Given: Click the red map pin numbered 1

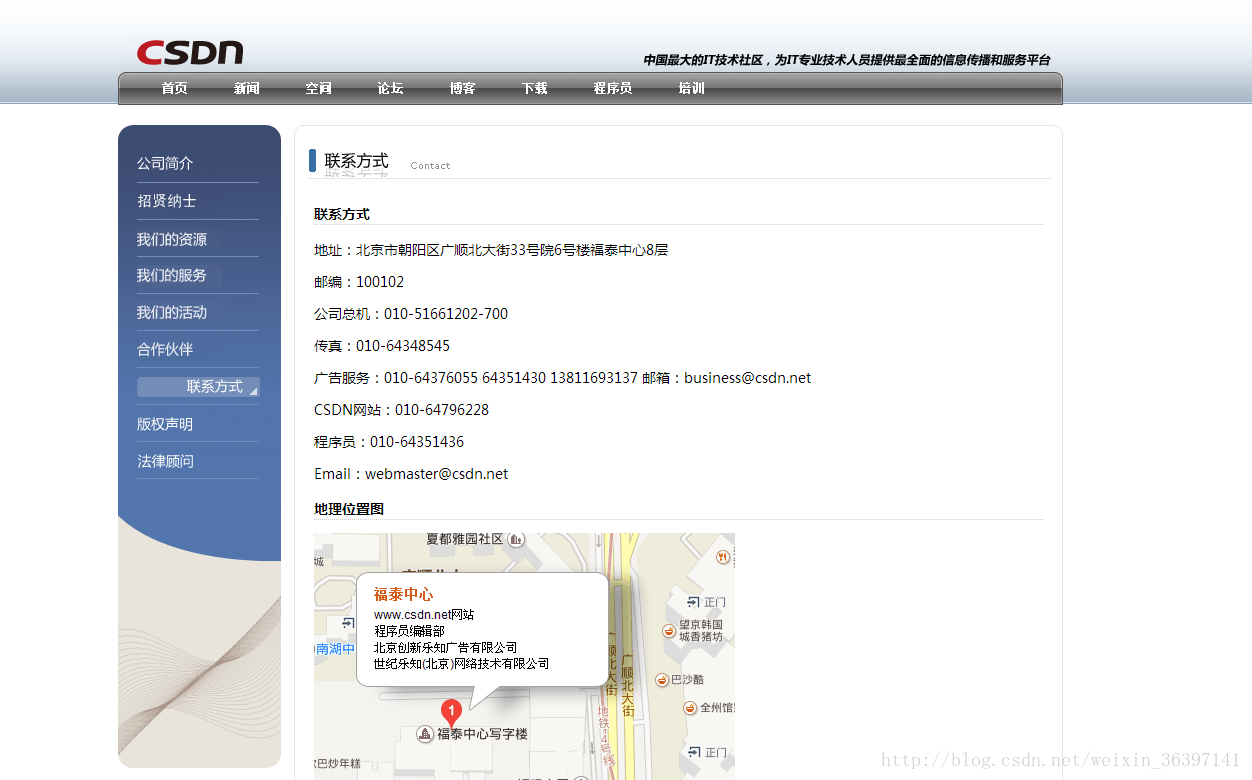Looking at the screenshot, I should [x=451, y=713].
